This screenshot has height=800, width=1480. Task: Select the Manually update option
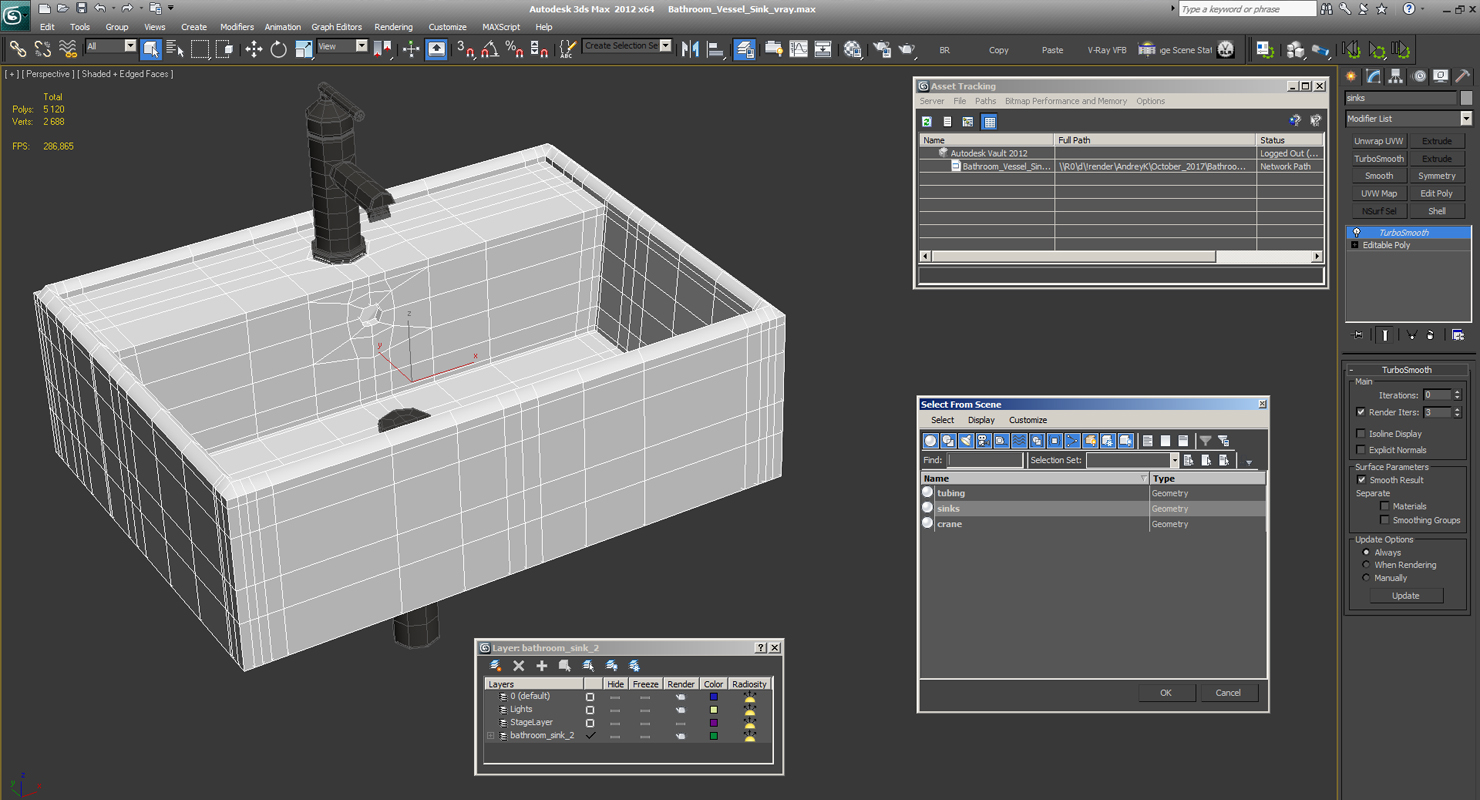tap(1366, 578)
